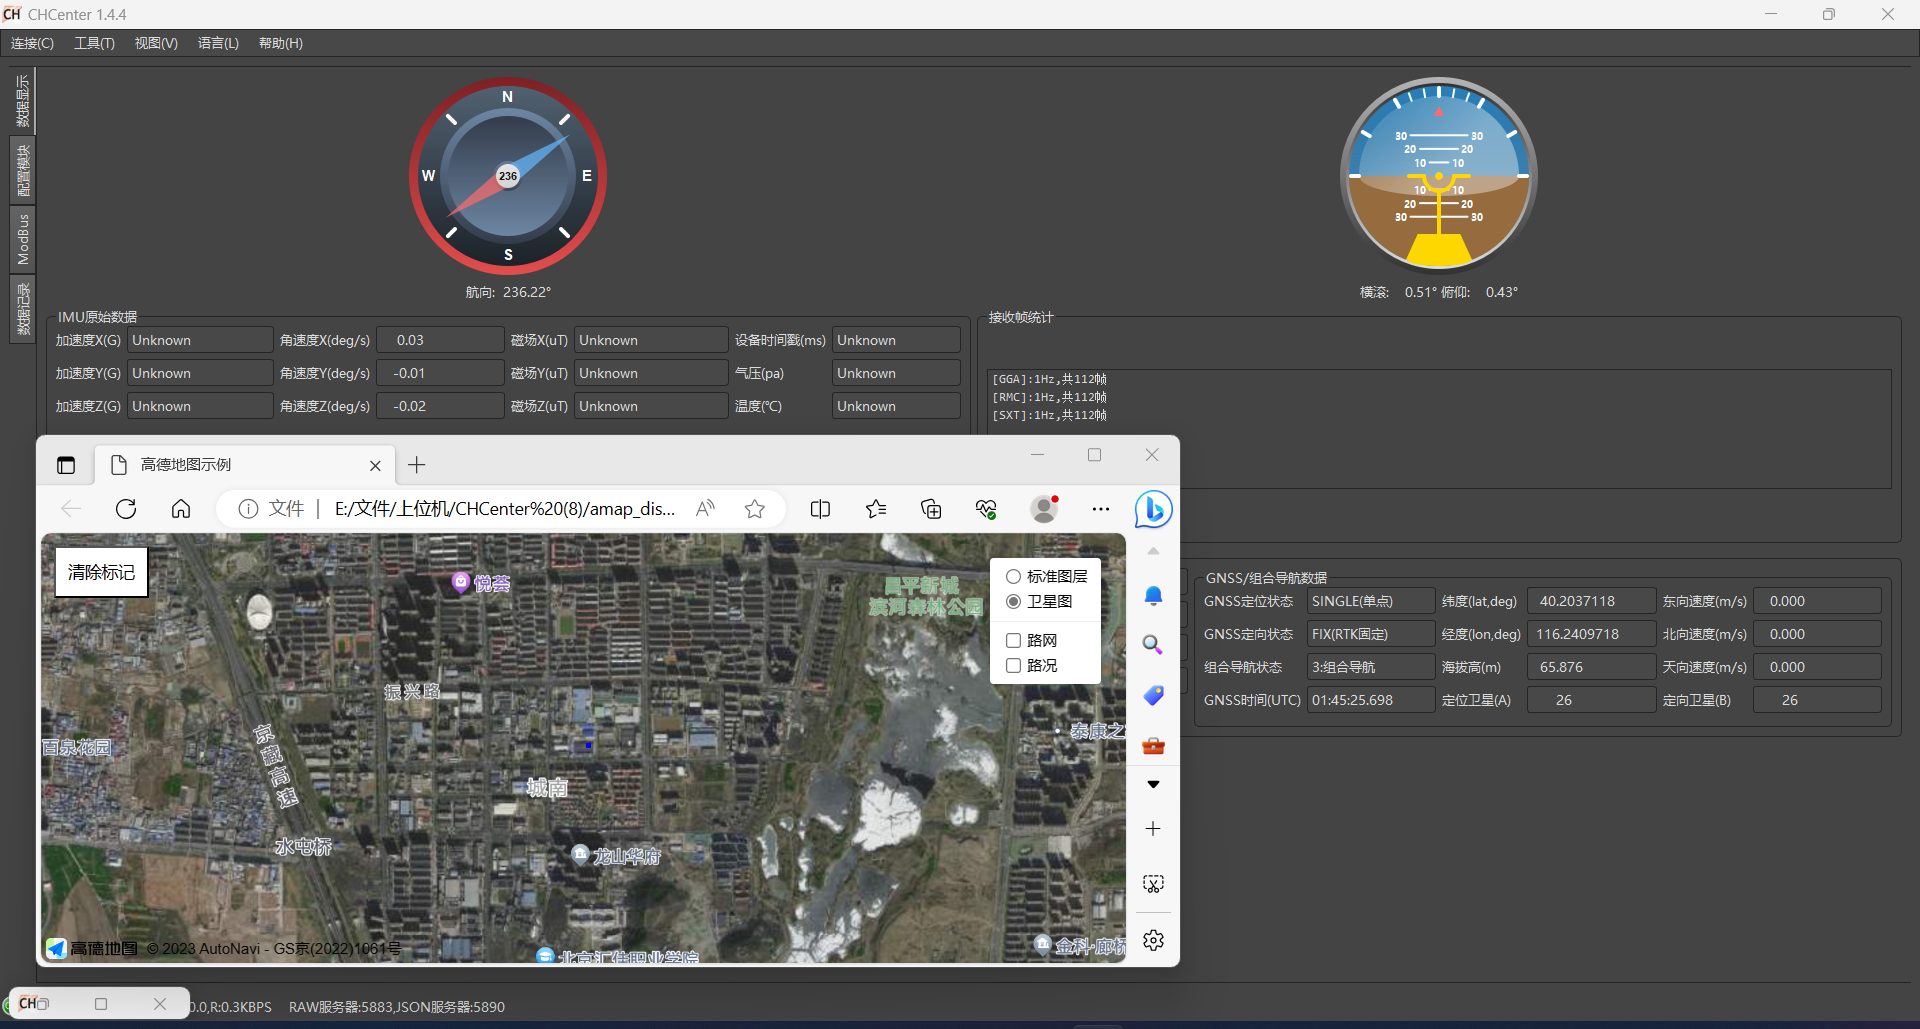Viewport: 1920px width, 1029px height.
Task: Select the 卫星图 radio option
Action: click(1014, 602)
